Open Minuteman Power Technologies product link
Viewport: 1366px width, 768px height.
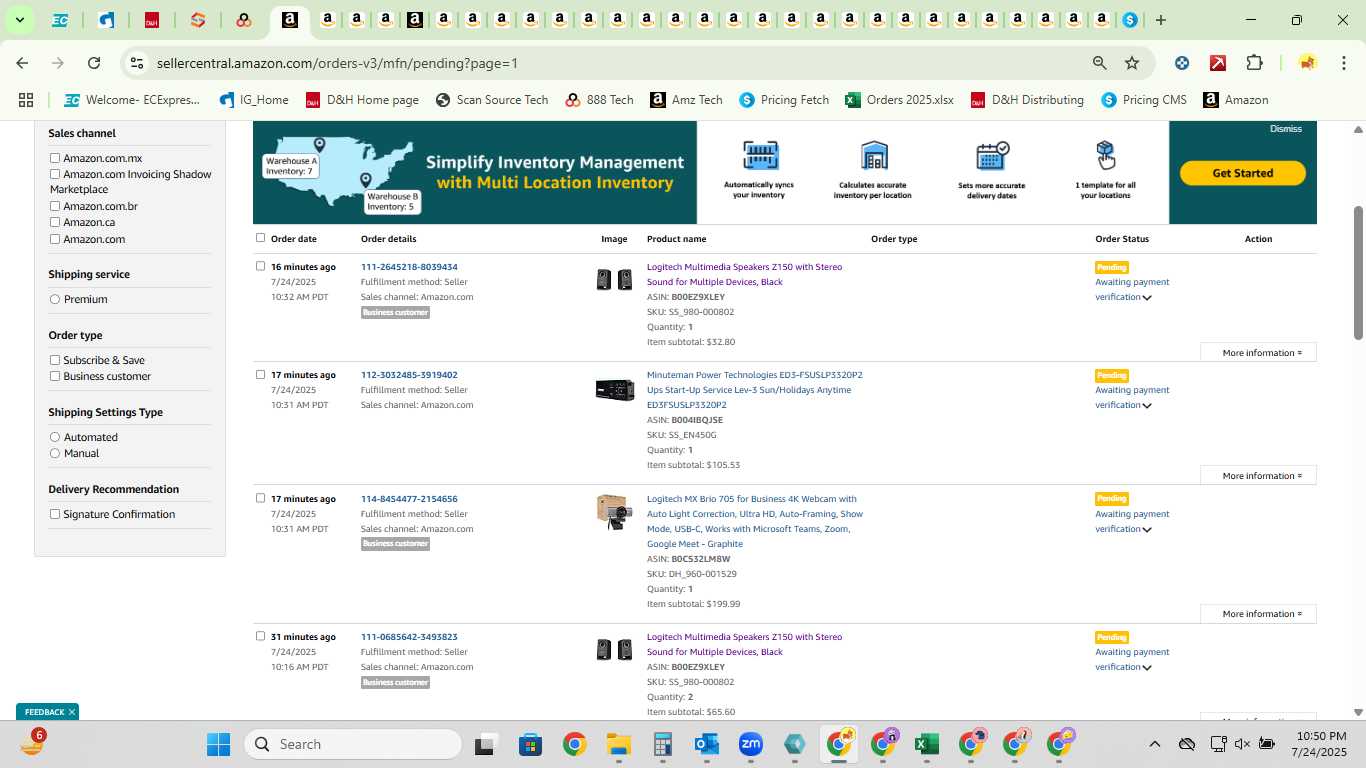pos(754,390)
